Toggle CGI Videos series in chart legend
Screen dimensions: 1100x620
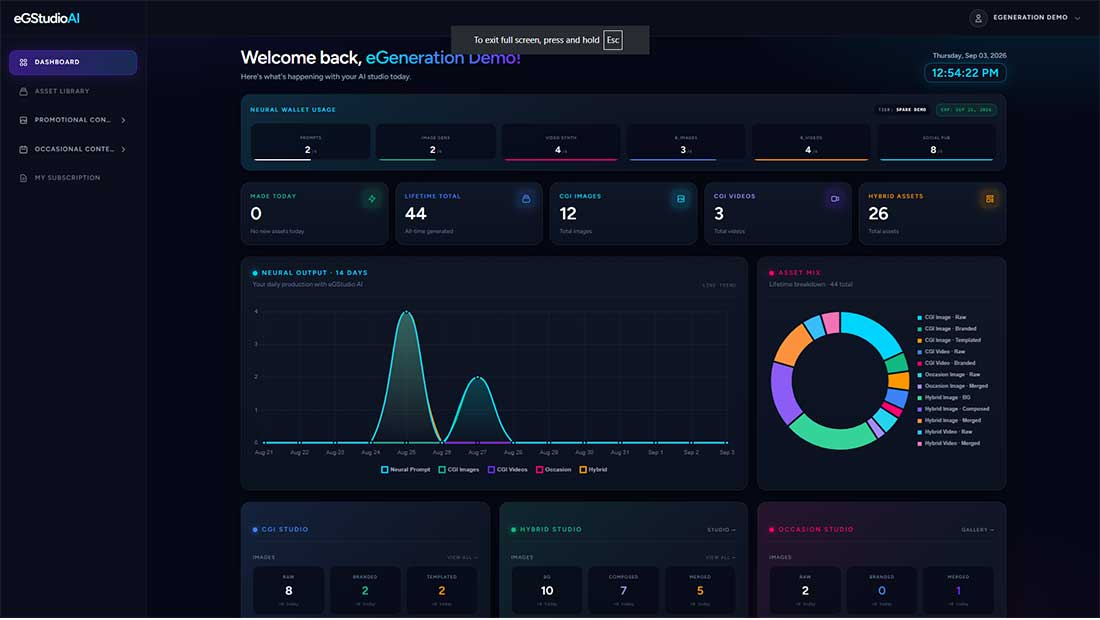tap(508, 470)
